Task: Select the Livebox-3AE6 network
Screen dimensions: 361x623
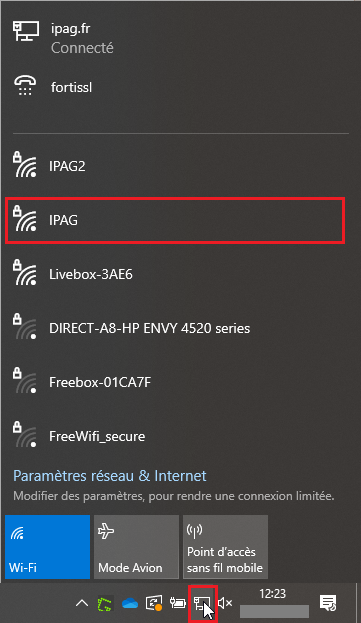Action: click(x=175, y=274)
